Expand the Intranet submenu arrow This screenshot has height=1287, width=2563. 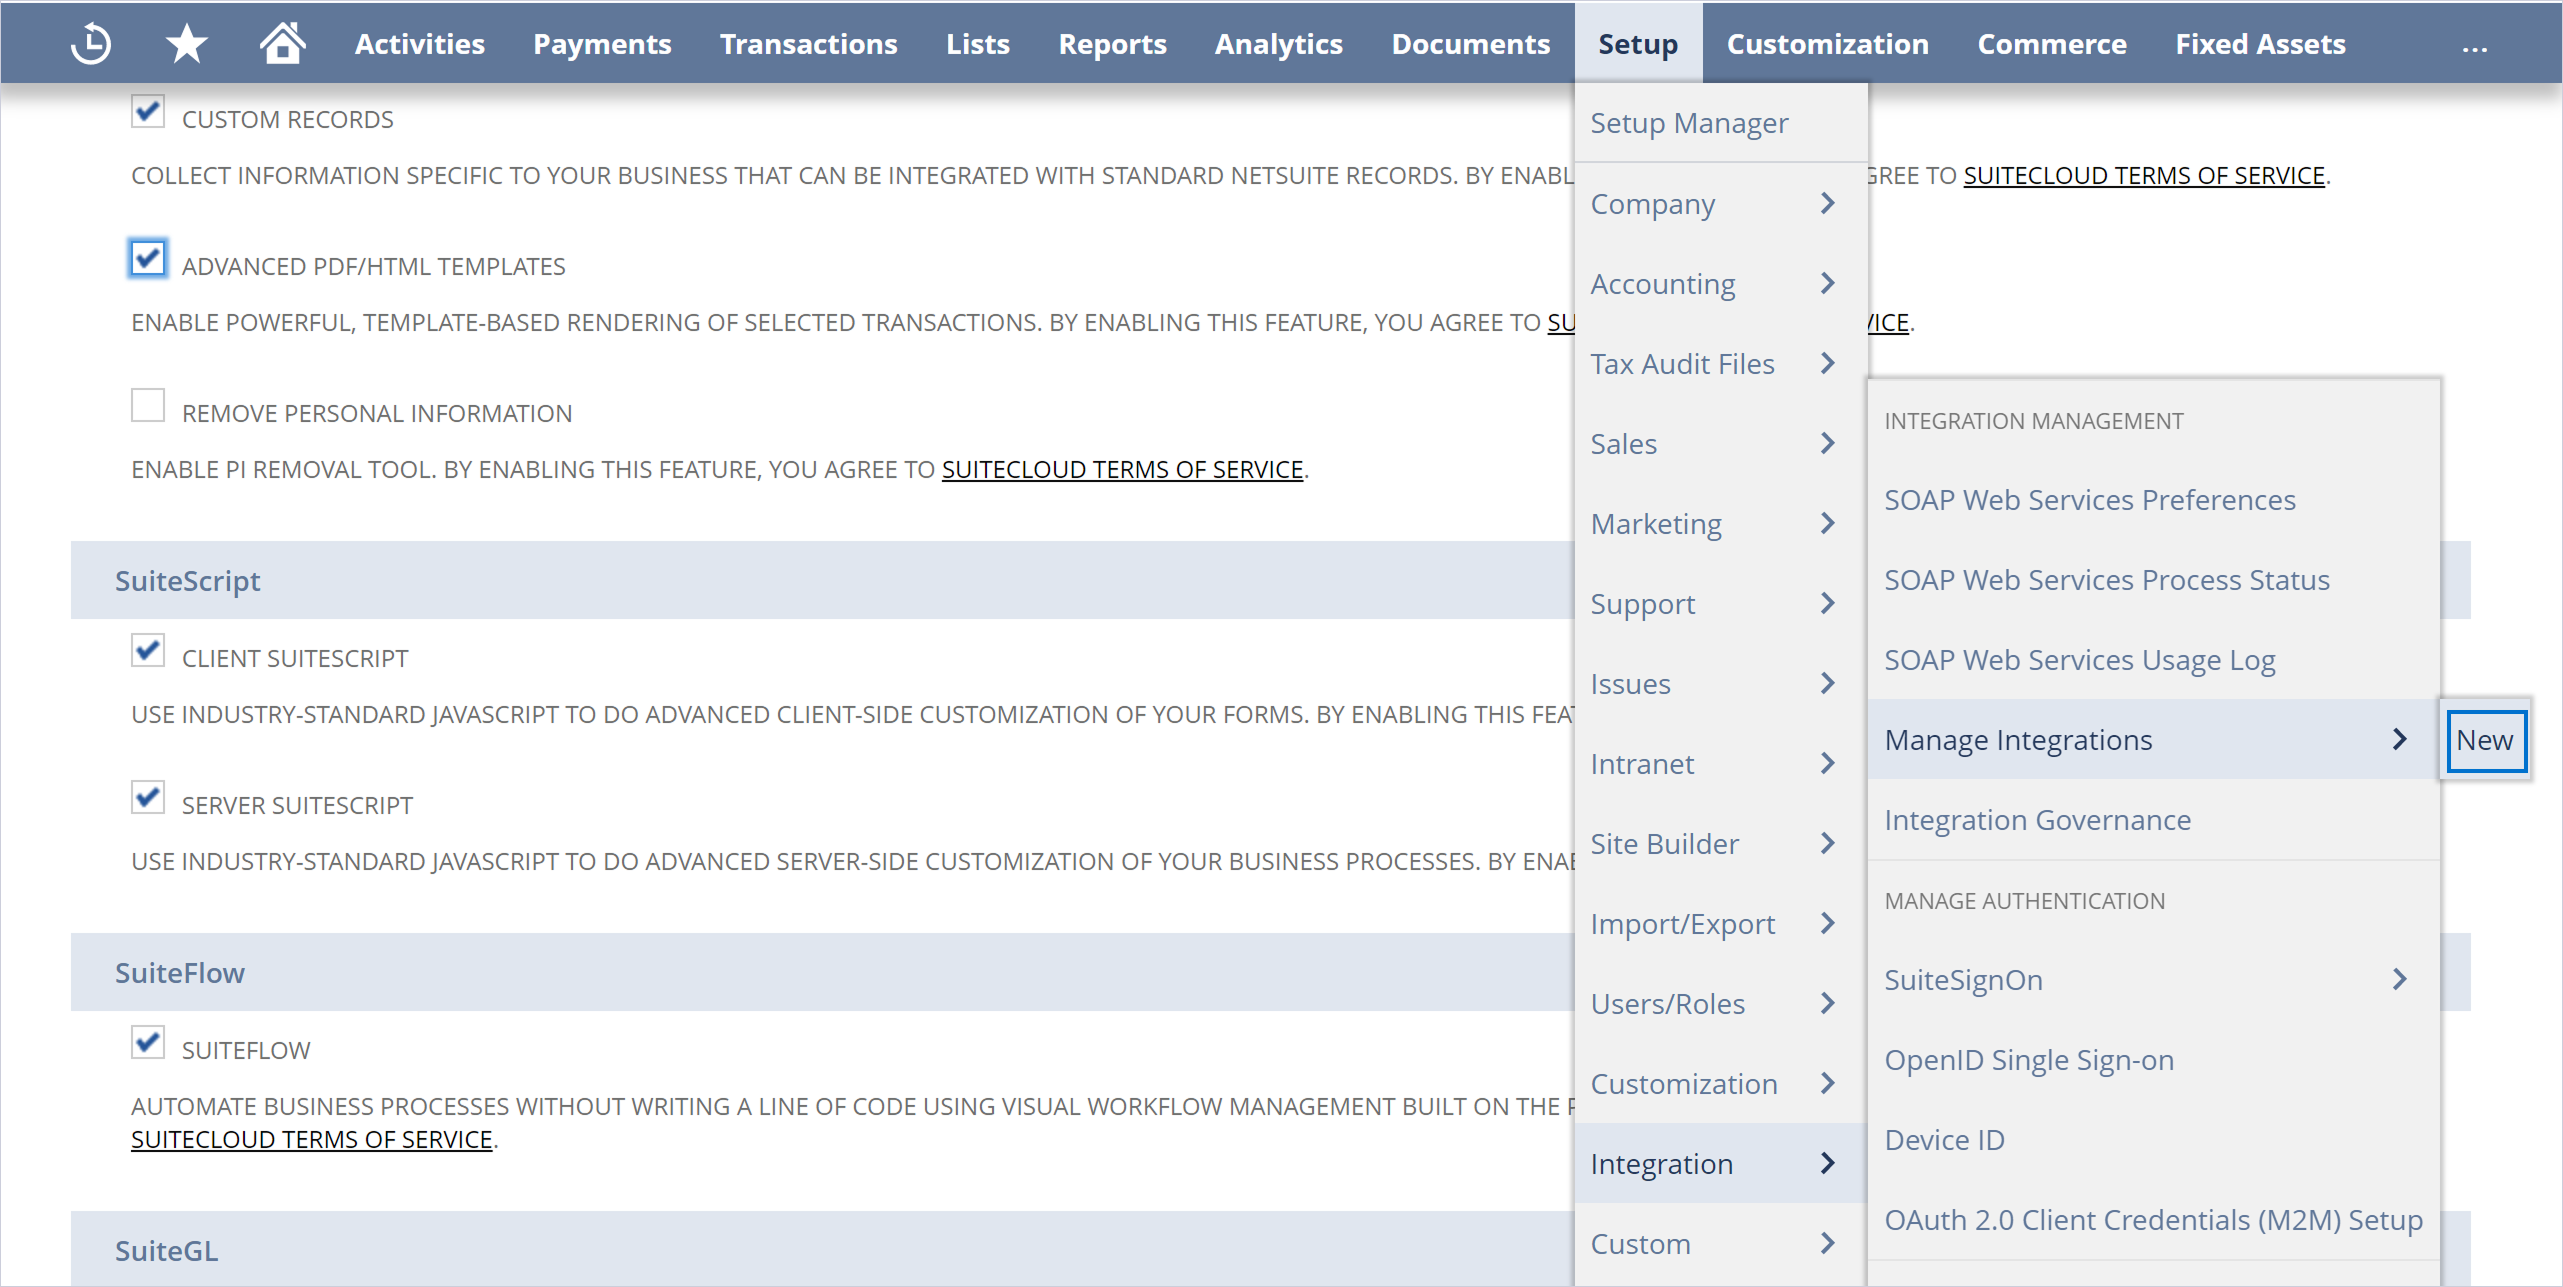pyautogui.click(x=1827, y=763)
